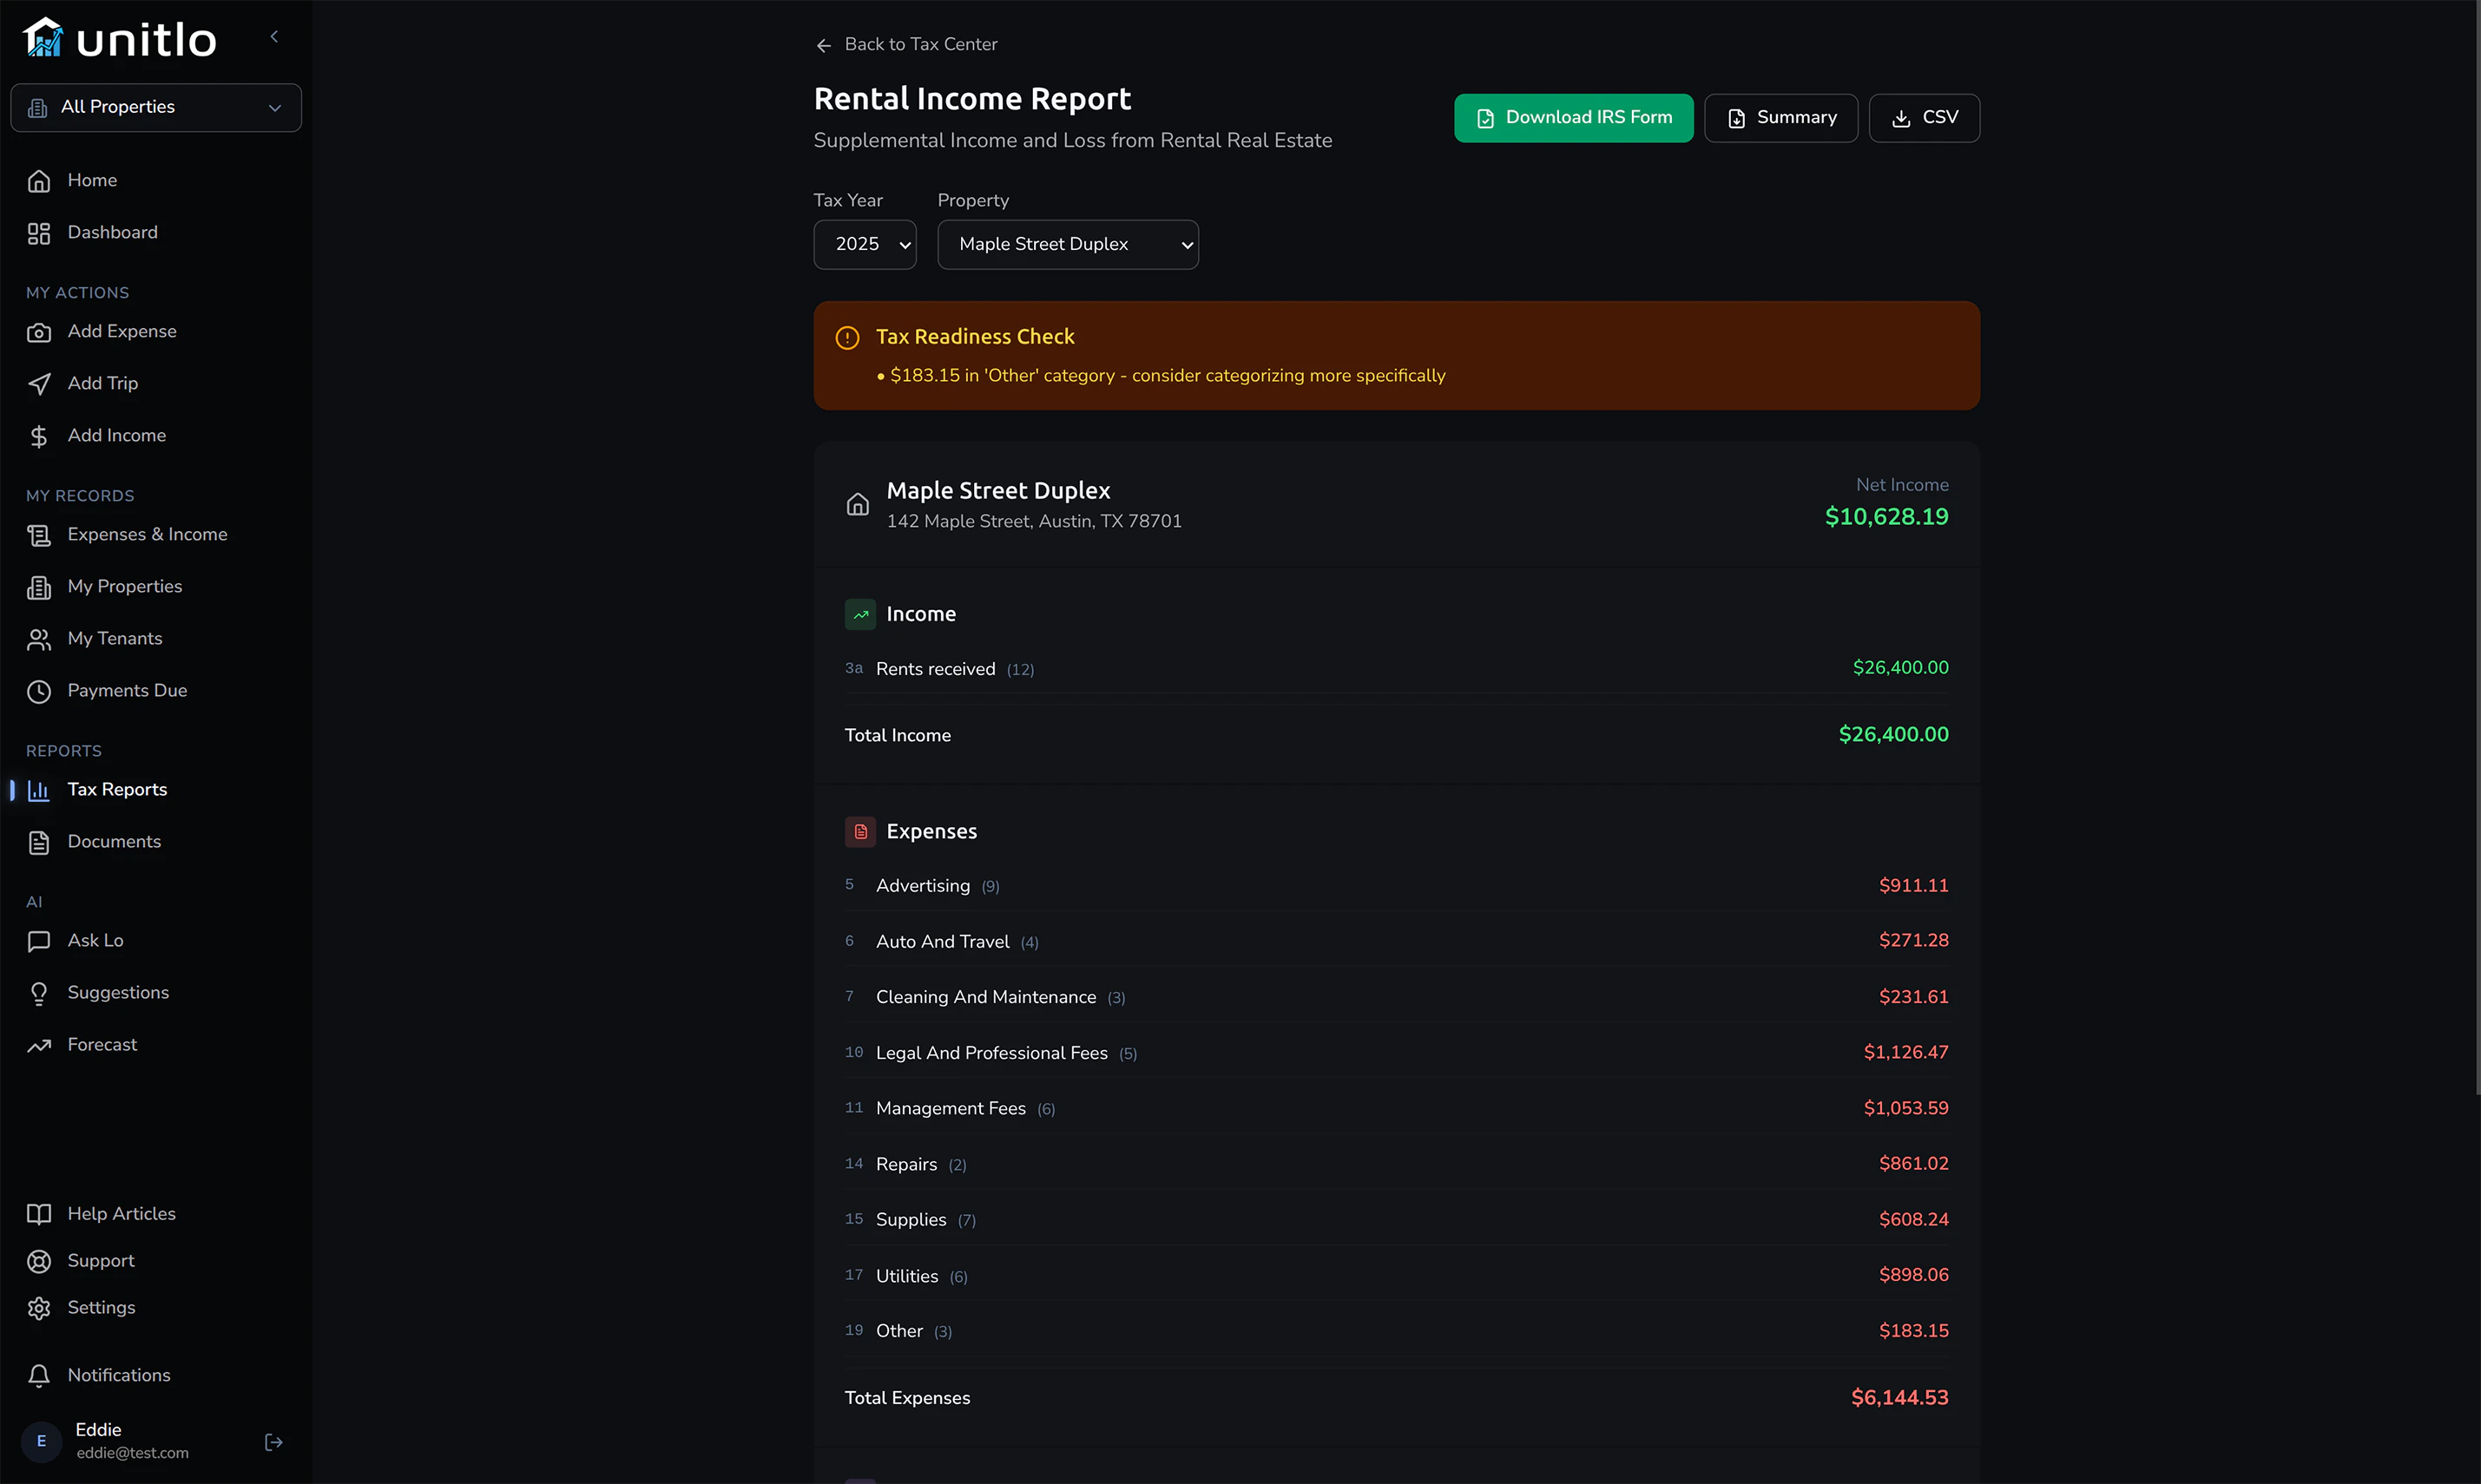Viewport: 2481px width, 1484px height.
Task: Click the $10,628.19 net income value
Action: coord(1886,517)
